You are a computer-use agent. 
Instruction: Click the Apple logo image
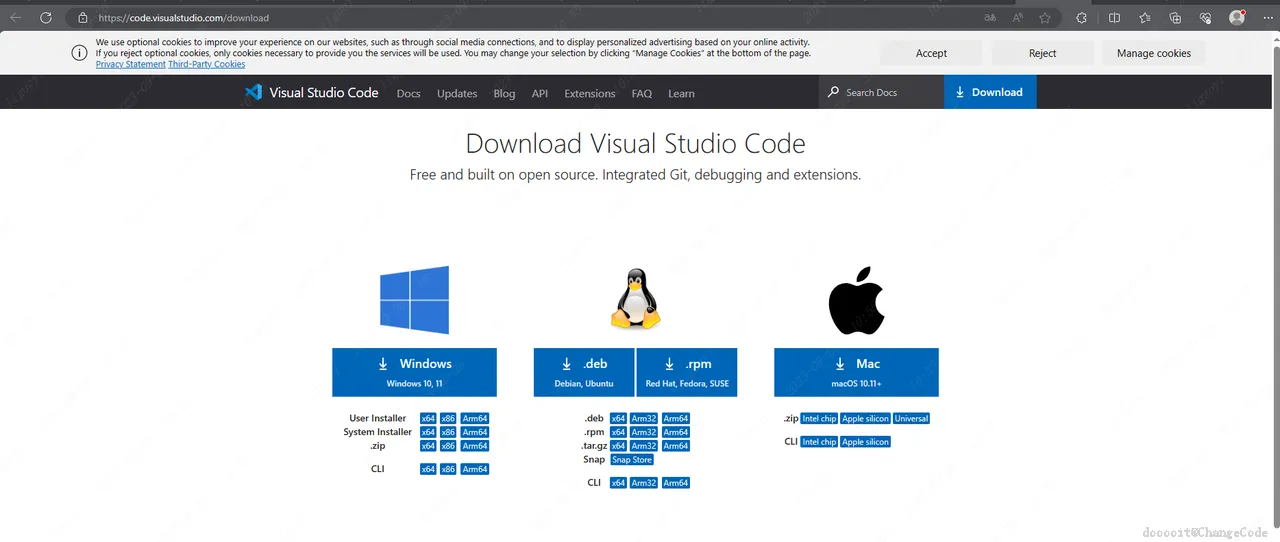tap(857, 299)
